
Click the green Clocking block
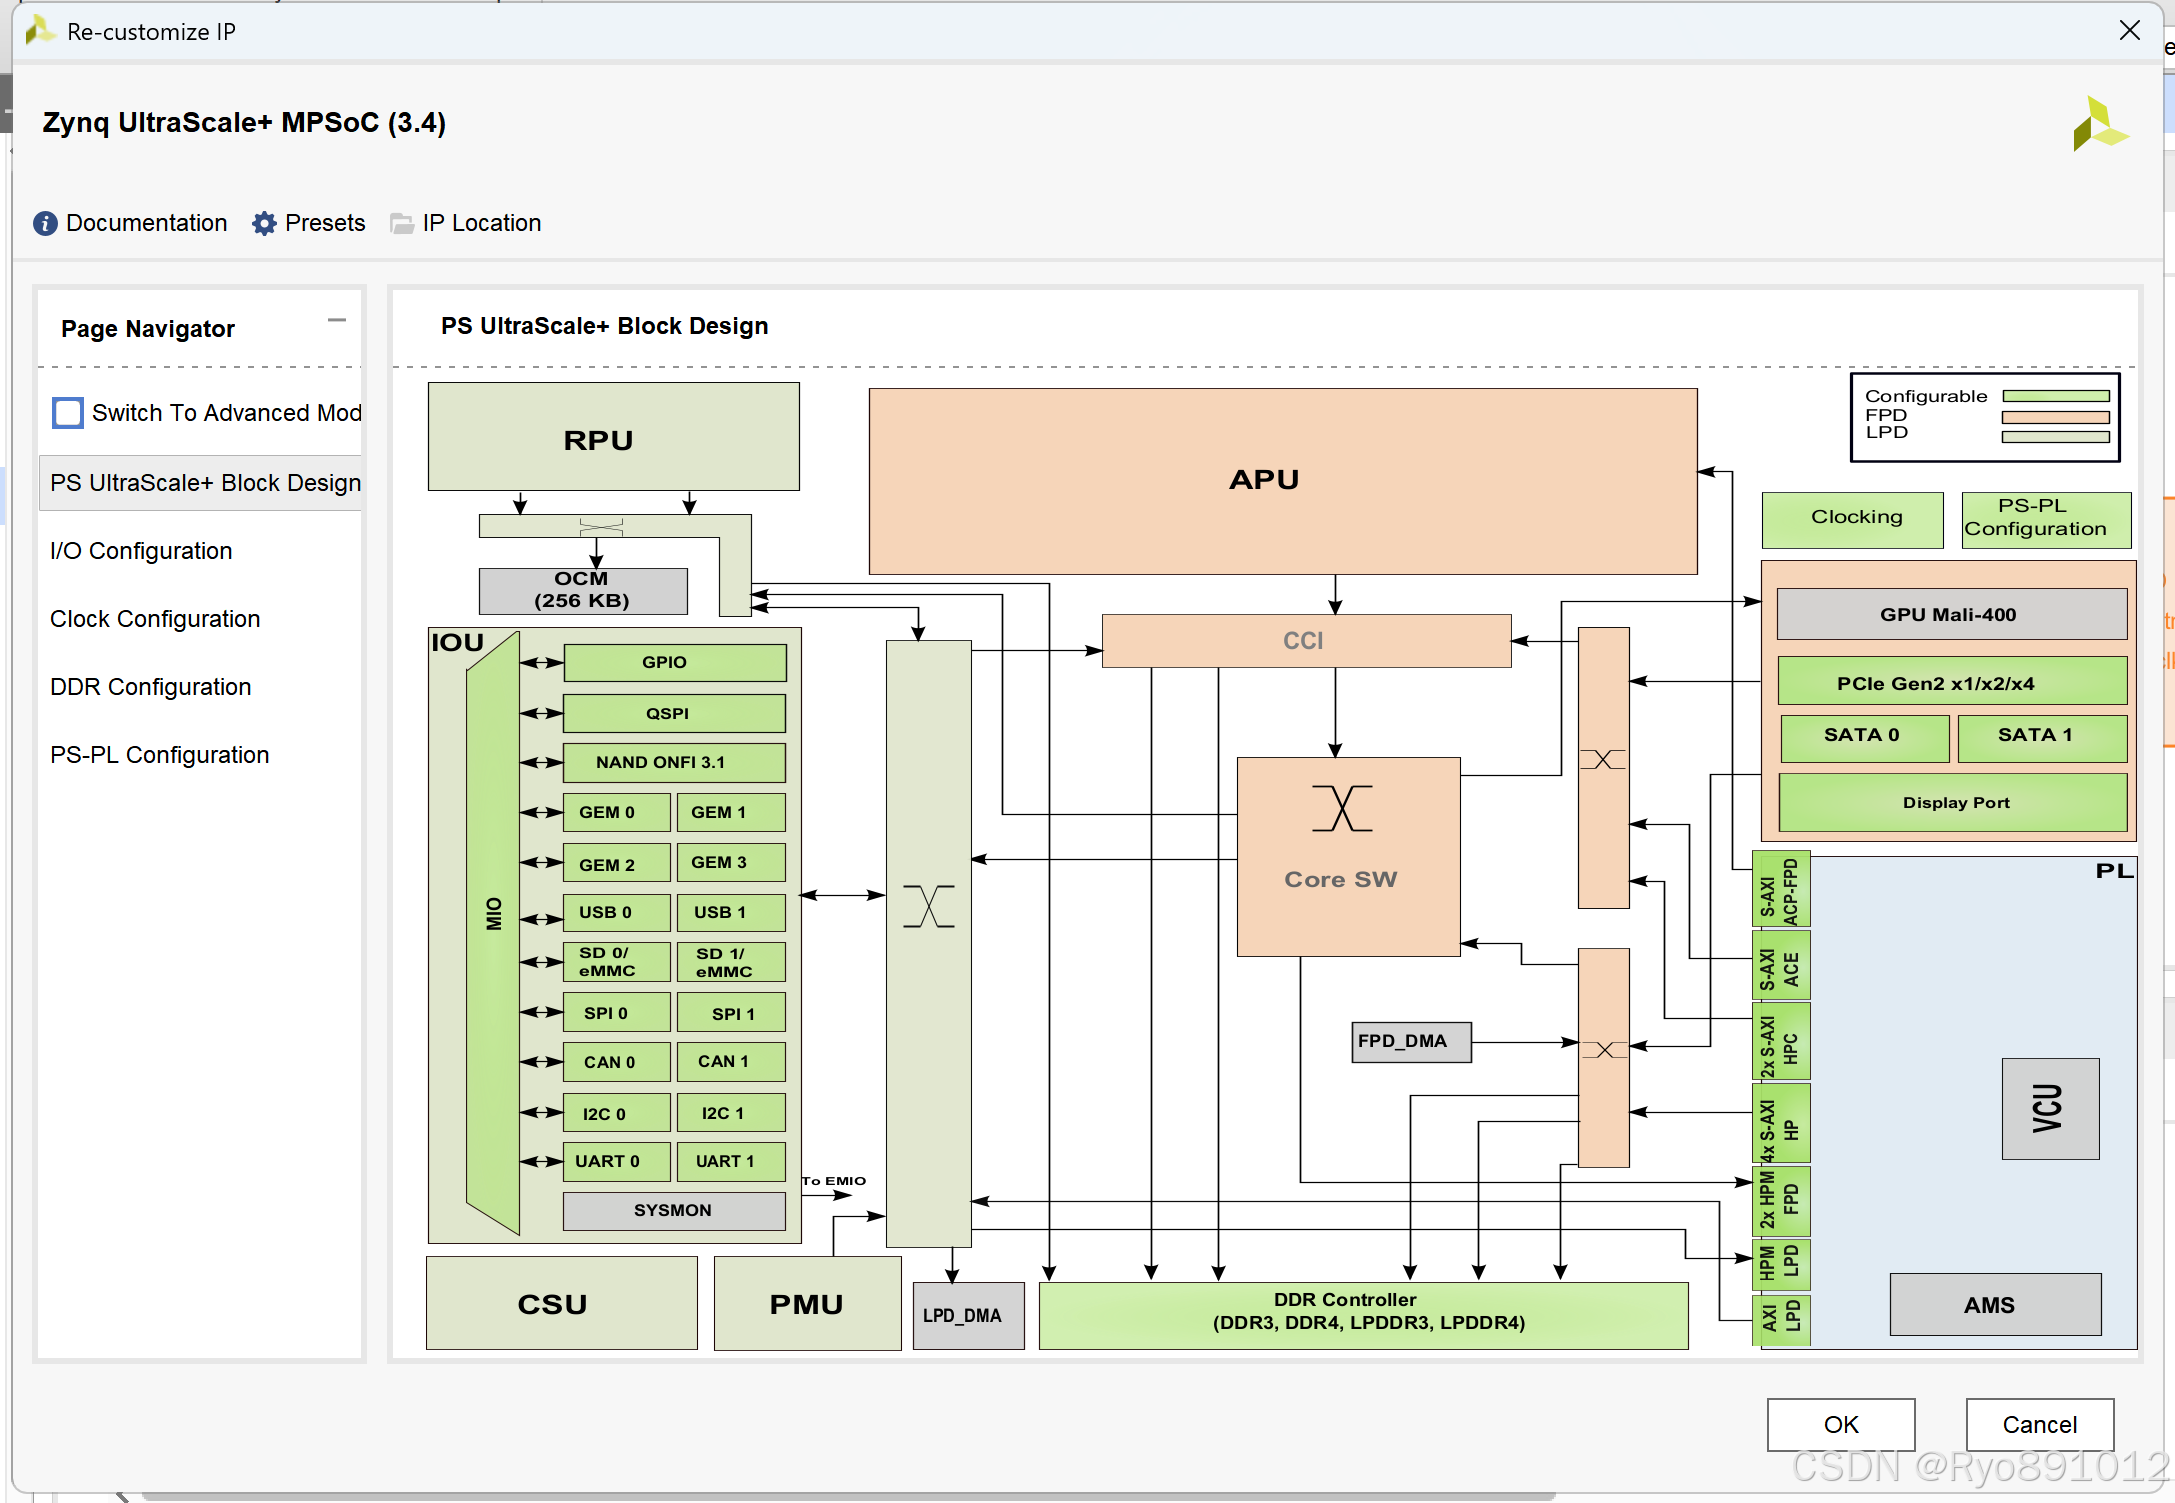pos(1852,518)
